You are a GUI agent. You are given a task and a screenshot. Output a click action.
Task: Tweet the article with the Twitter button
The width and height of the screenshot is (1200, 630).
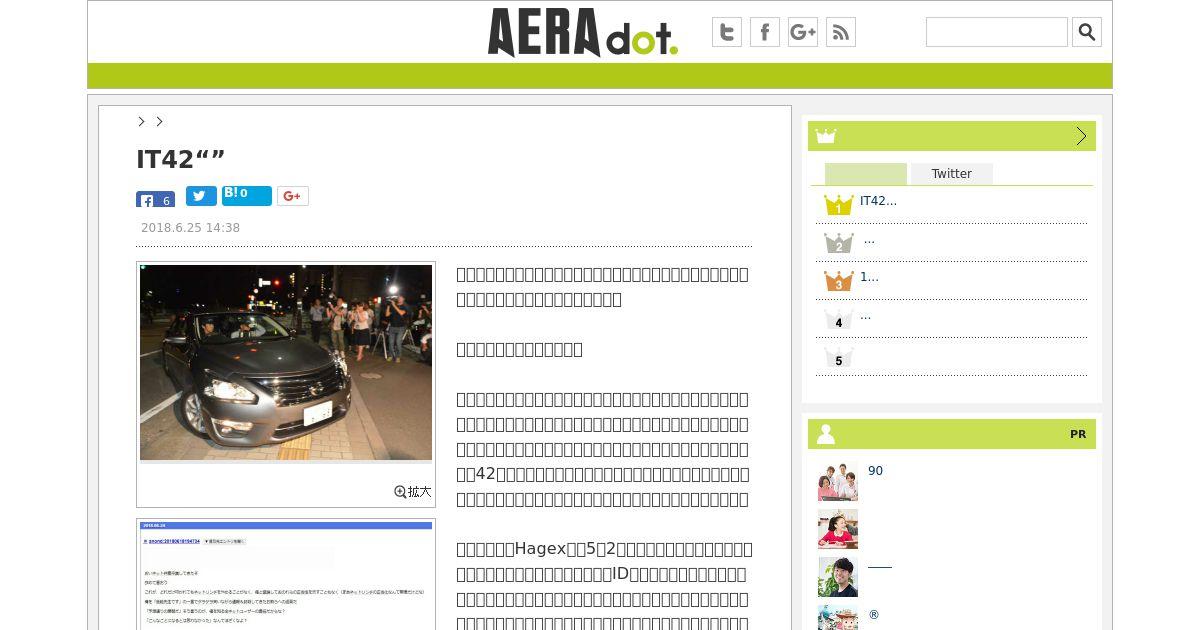click(x=201, y=196)
